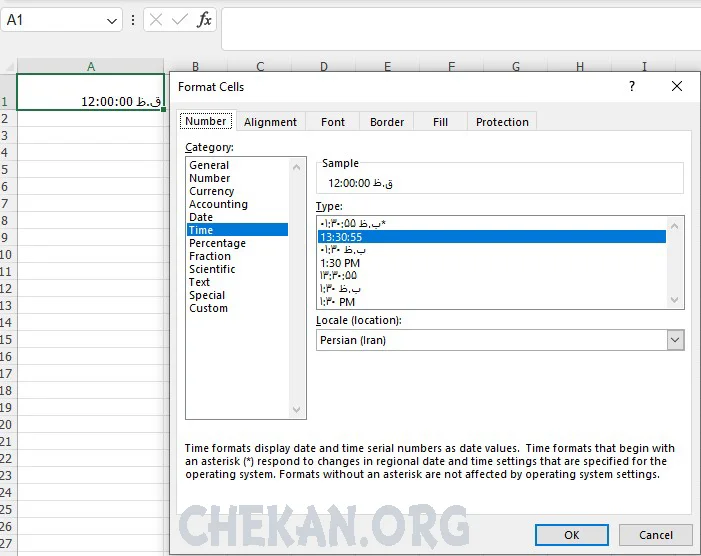Click the Format Cells help question mark
The height and width of the screenshot is (556, 701).
tap(632, 86)
